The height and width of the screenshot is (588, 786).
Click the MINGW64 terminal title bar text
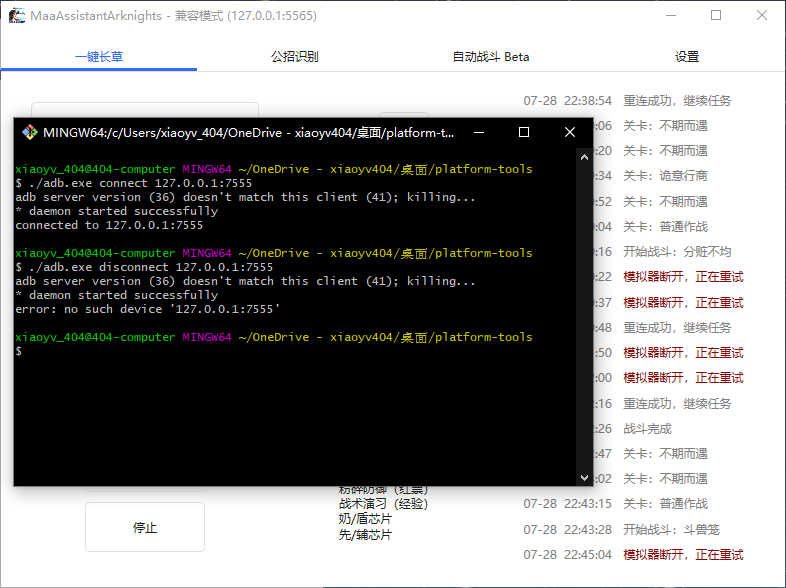pyautogui.click(x=249, y=132)
